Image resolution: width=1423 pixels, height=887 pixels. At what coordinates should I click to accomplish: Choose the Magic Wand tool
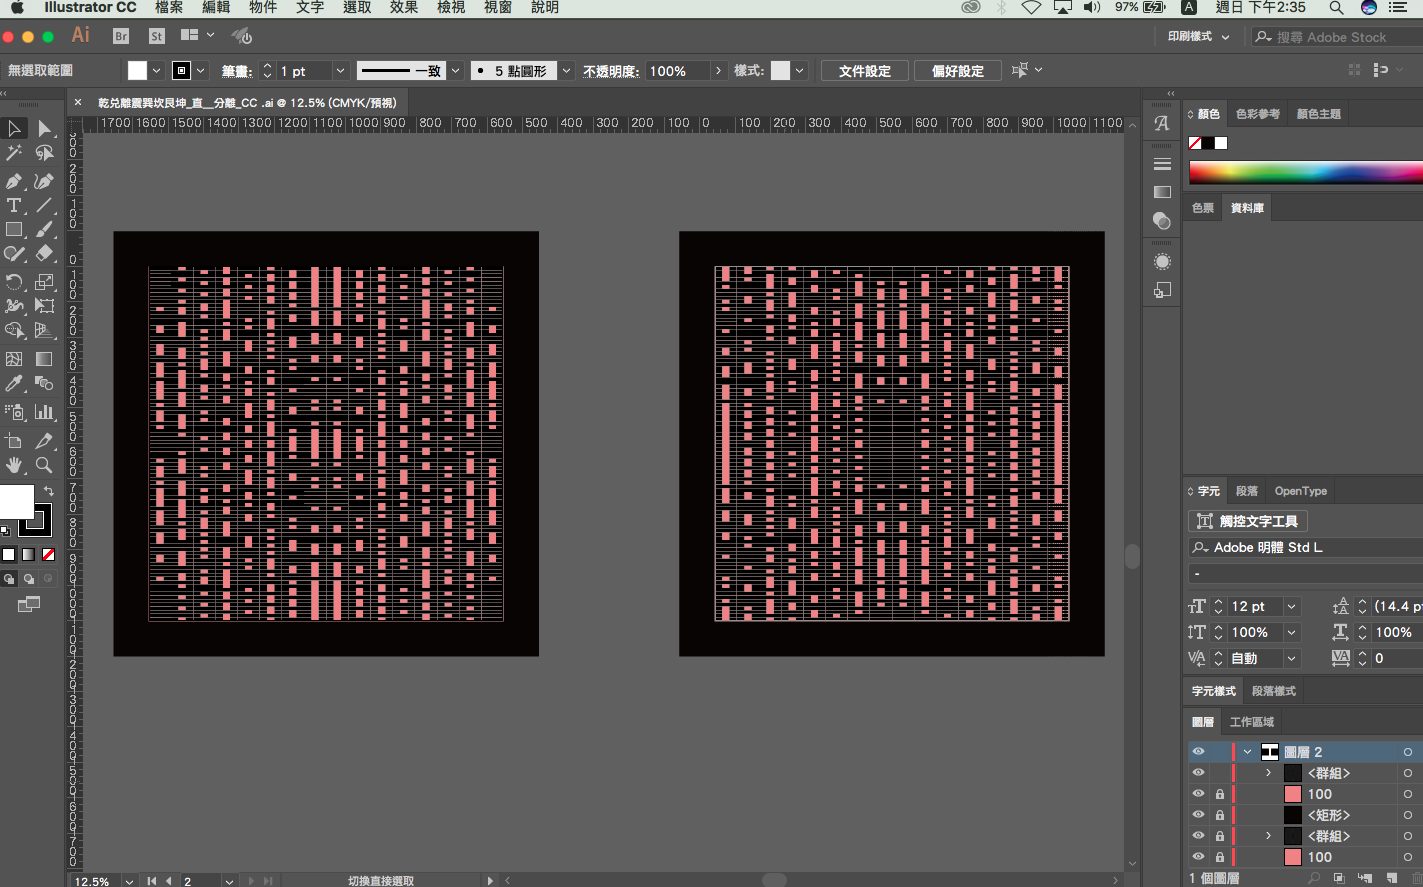pos(14,153)
